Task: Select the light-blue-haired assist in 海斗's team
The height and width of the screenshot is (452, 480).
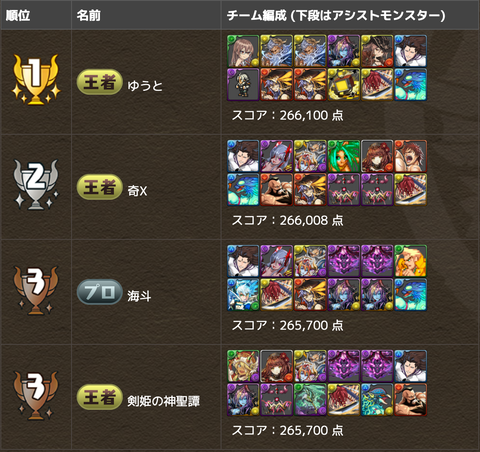Action: (243, 295)
